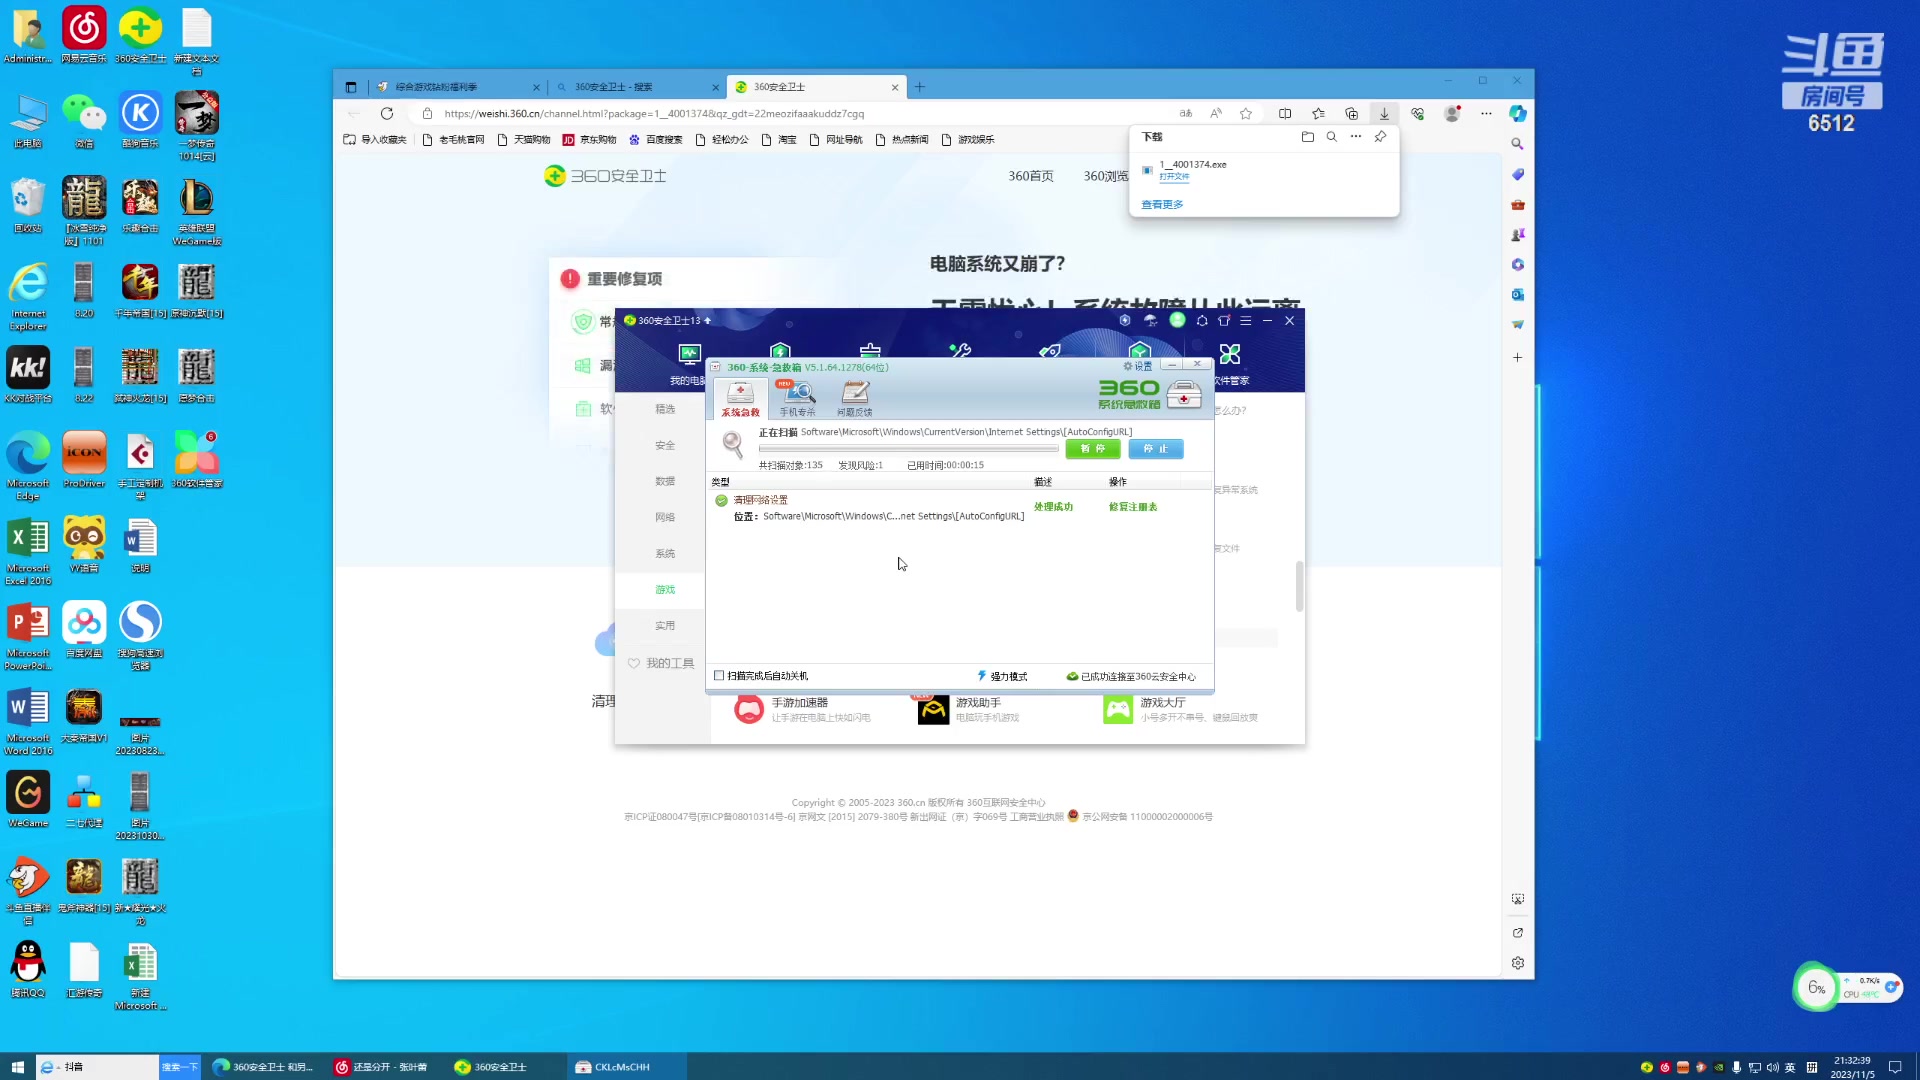This screenshot has width=1920, height=1080.
Task: Open 设置 gear in rescue toolbox
Action: pyautogui.click(x=1138, y=366)
